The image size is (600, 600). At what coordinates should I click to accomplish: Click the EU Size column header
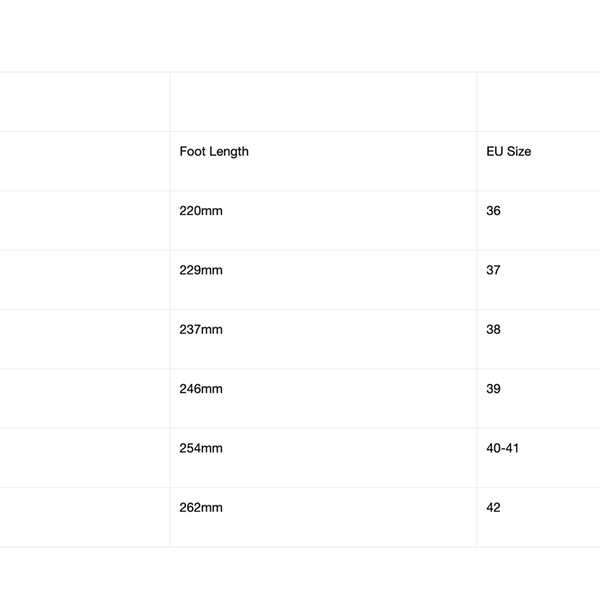[509, 152]
